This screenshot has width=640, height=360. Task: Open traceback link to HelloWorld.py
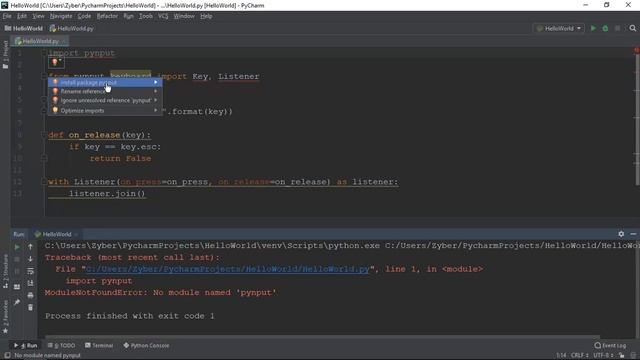click(227, 269)
